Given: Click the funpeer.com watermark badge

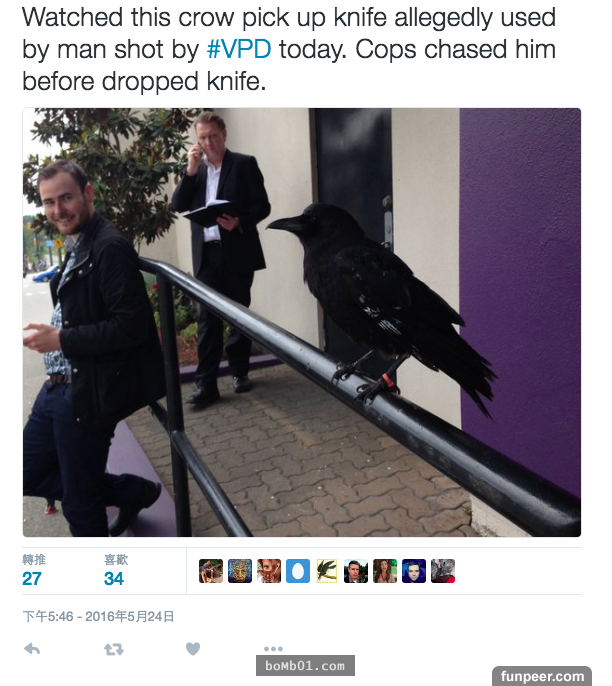Looking at the screenshot, I should (x=542, y=676).
